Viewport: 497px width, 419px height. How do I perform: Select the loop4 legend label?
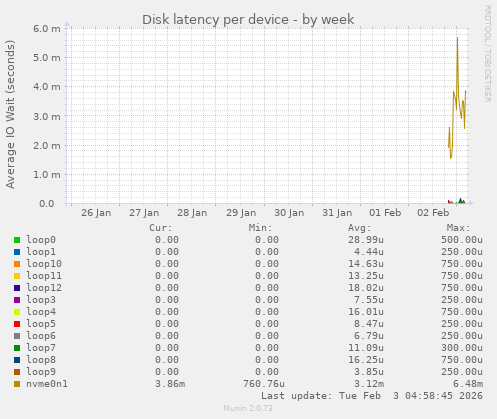click(41, 312)
